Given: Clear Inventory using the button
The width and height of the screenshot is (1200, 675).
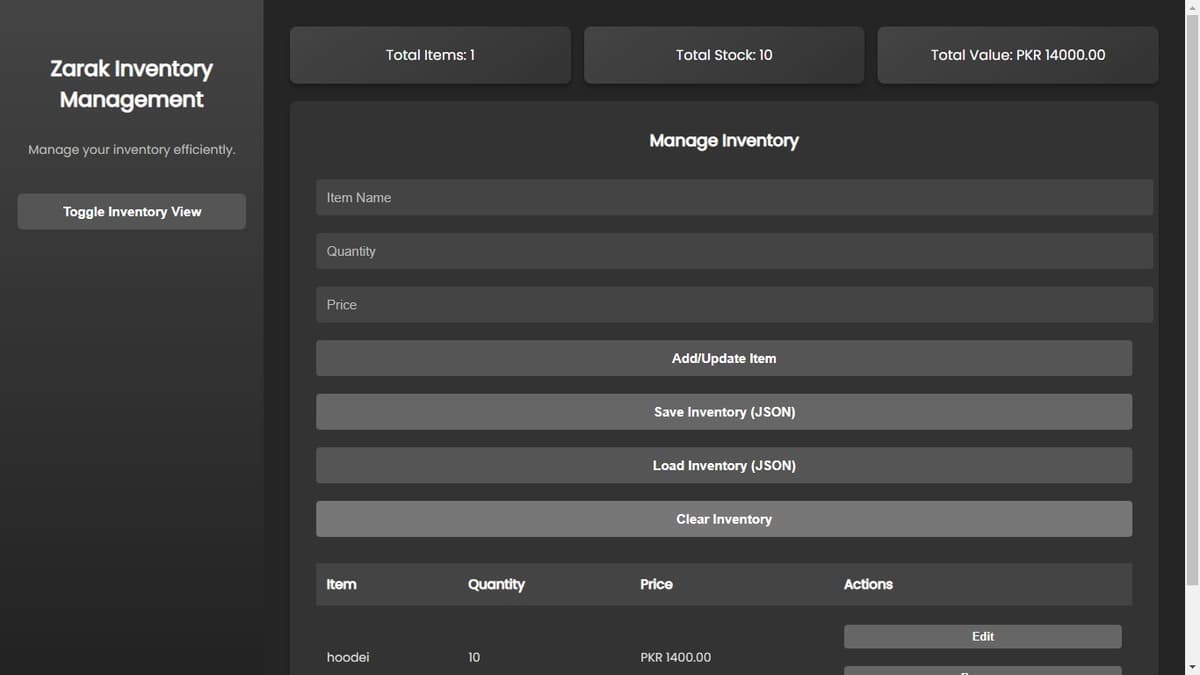Looking at the screenshot, I should coord(724,519).
